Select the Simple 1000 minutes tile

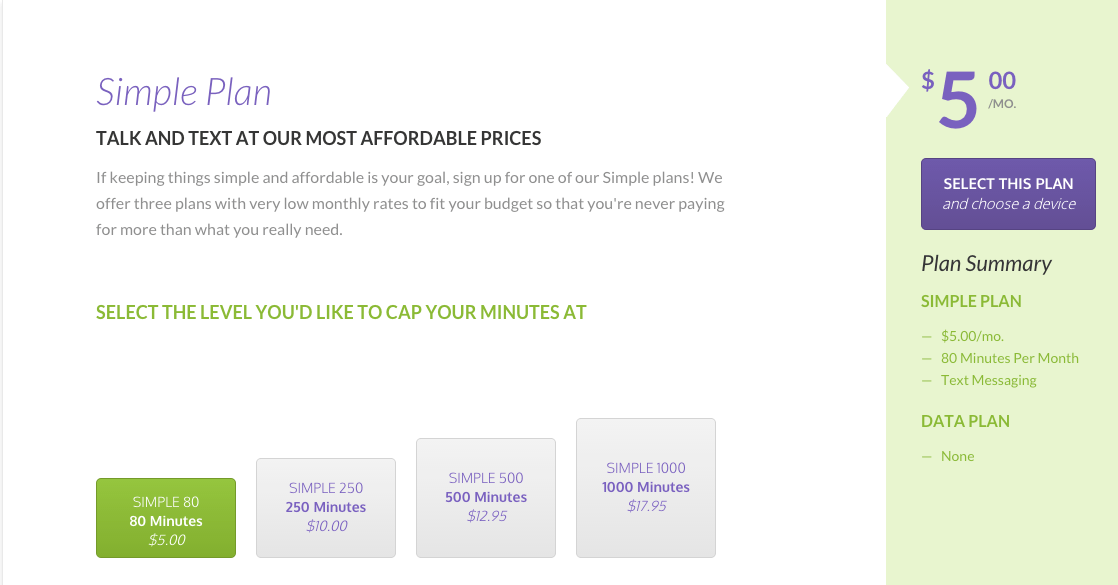point(646,487)
